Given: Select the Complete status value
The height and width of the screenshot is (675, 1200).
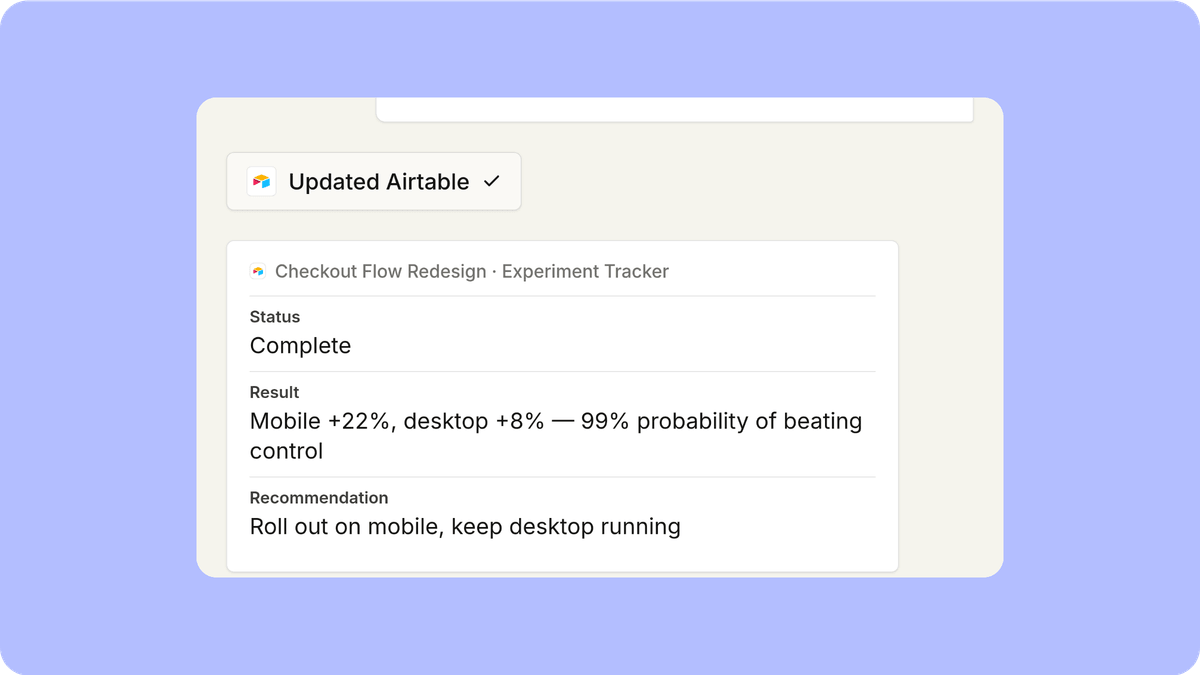Looking at the screenshot, I should pyautogui.click(x=300, y=346).
